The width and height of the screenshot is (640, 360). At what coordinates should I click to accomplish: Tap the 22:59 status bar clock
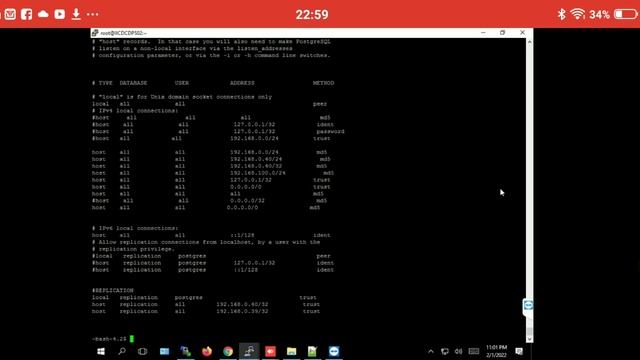312,15
